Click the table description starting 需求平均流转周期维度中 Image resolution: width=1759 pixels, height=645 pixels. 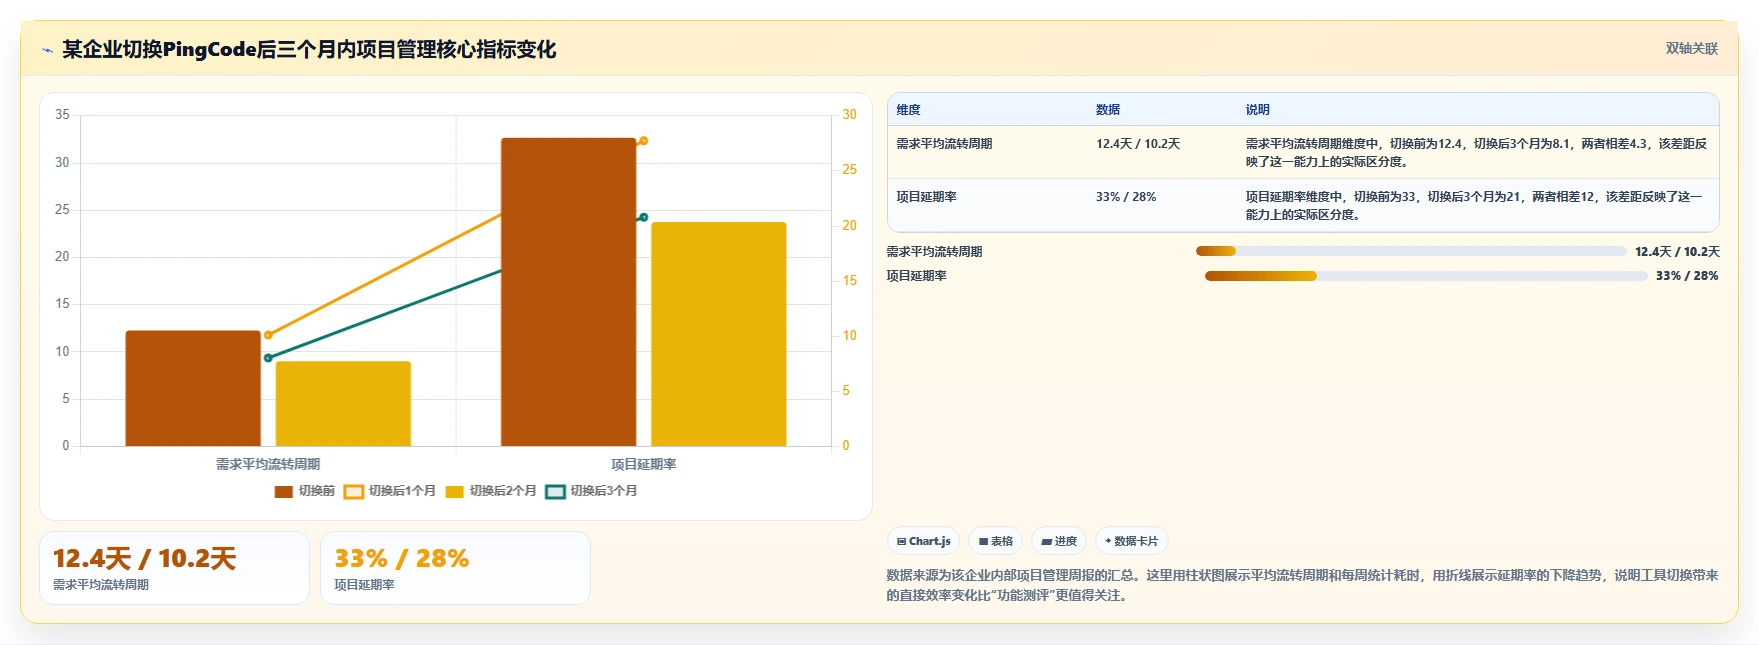pyautogui.click(x=1476, y=153)
